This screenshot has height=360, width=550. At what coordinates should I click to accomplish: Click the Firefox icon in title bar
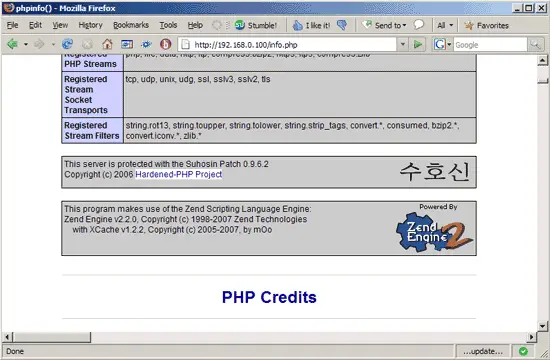8,7
